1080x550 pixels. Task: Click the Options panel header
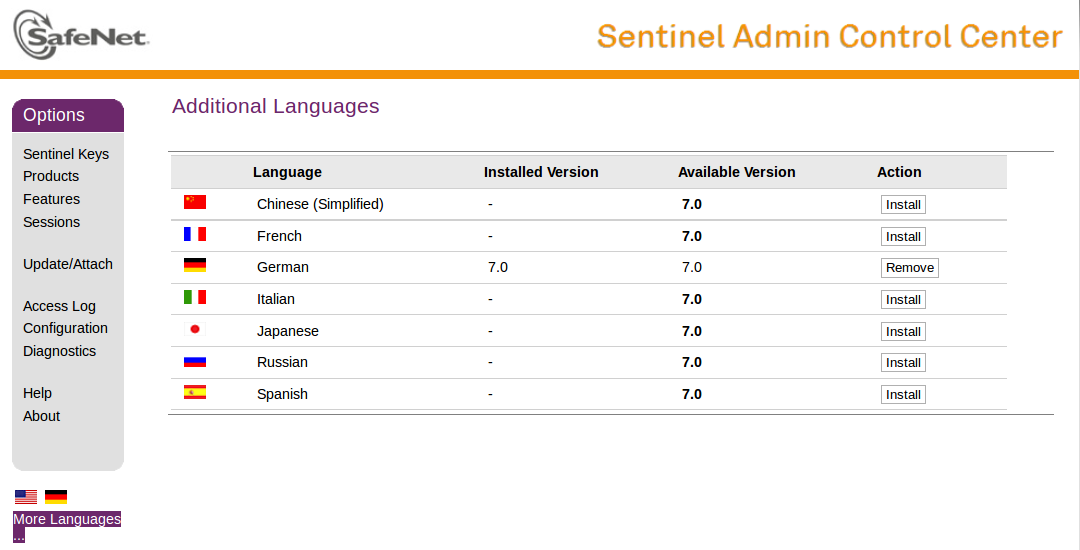click(x=68, y=116)
